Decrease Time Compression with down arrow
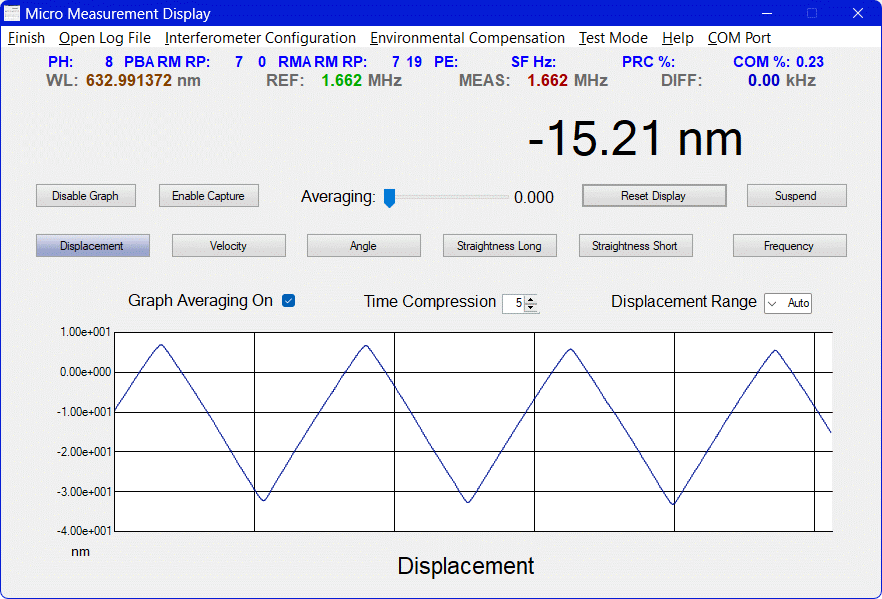The height and width of the screenshot is (599, 882). [531, 307]
